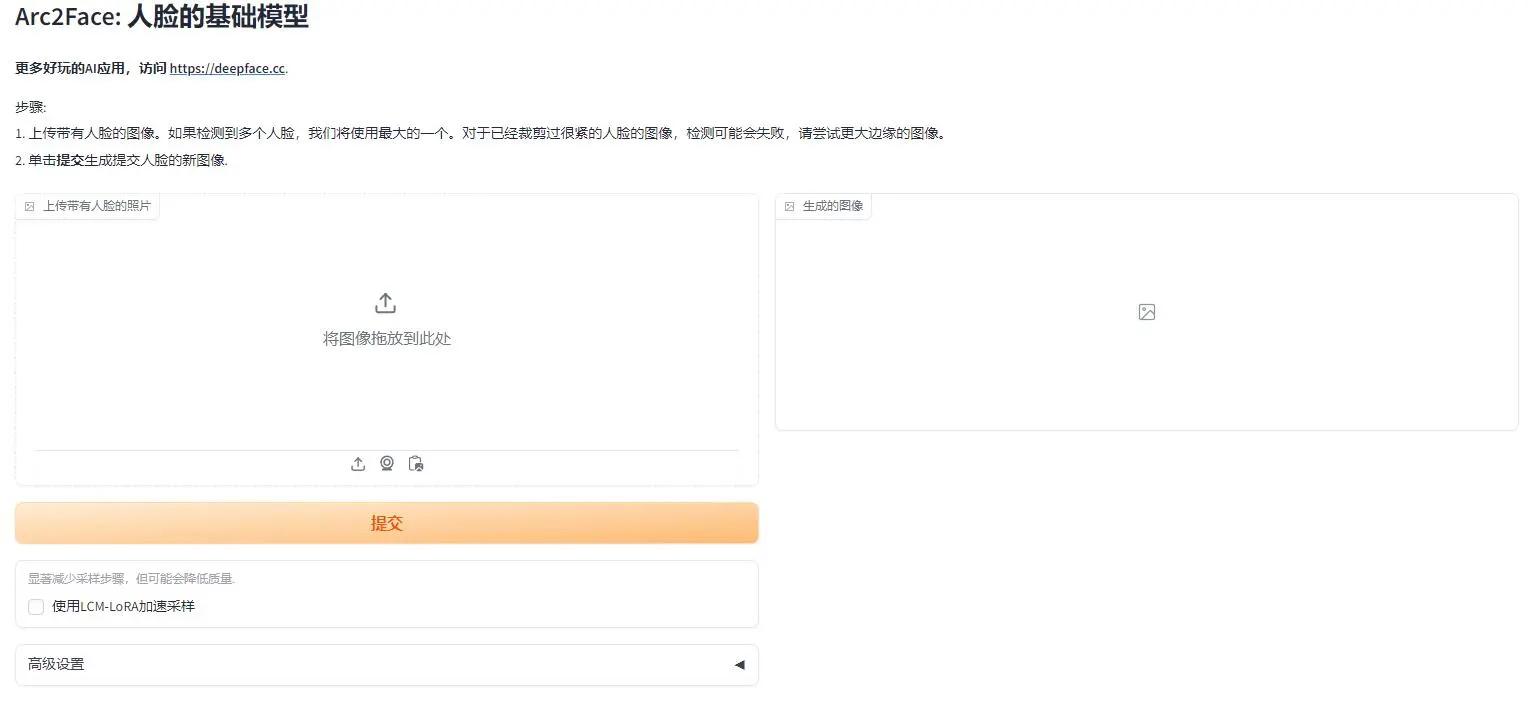The width and height of the screenshot is (1532, 702).
Task: Open the https://deepface.cc link
Action: [227, 68]
